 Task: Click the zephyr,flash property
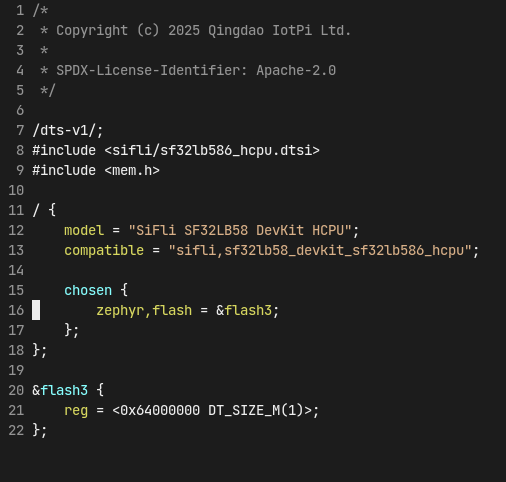(144, 310)
